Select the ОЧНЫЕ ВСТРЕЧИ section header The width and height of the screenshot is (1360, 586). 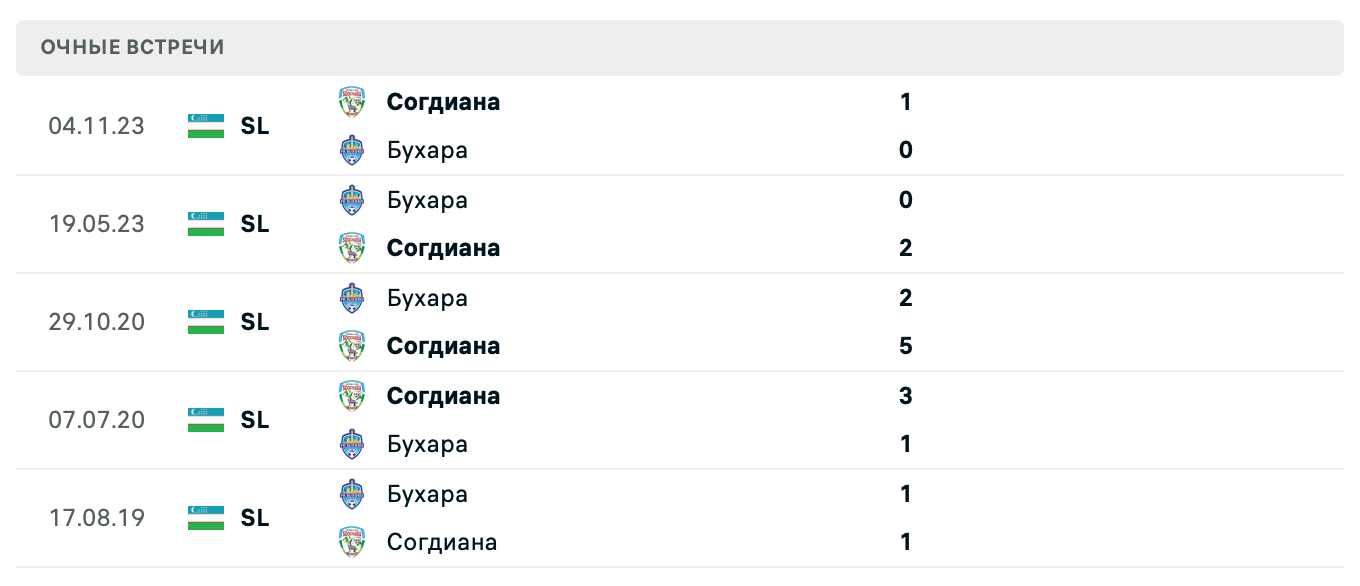pyautogui.click(x=131, y=46)
